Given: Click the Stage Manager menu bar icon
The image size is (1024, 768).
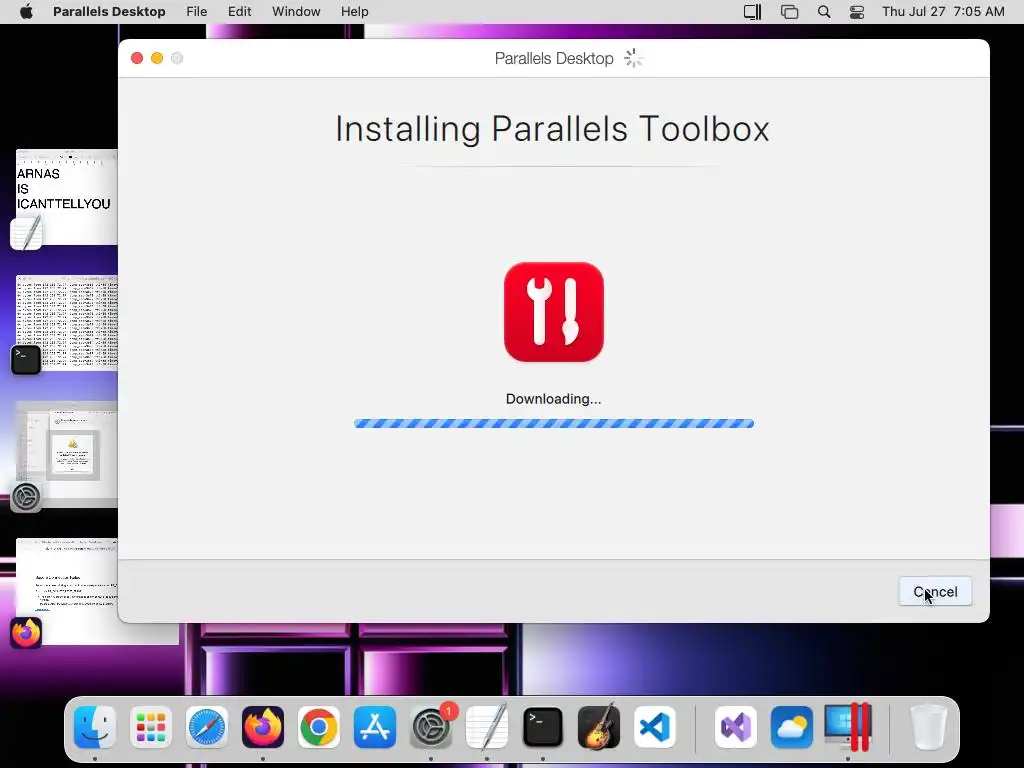Looking at the screenshot, I should [789, 12].
